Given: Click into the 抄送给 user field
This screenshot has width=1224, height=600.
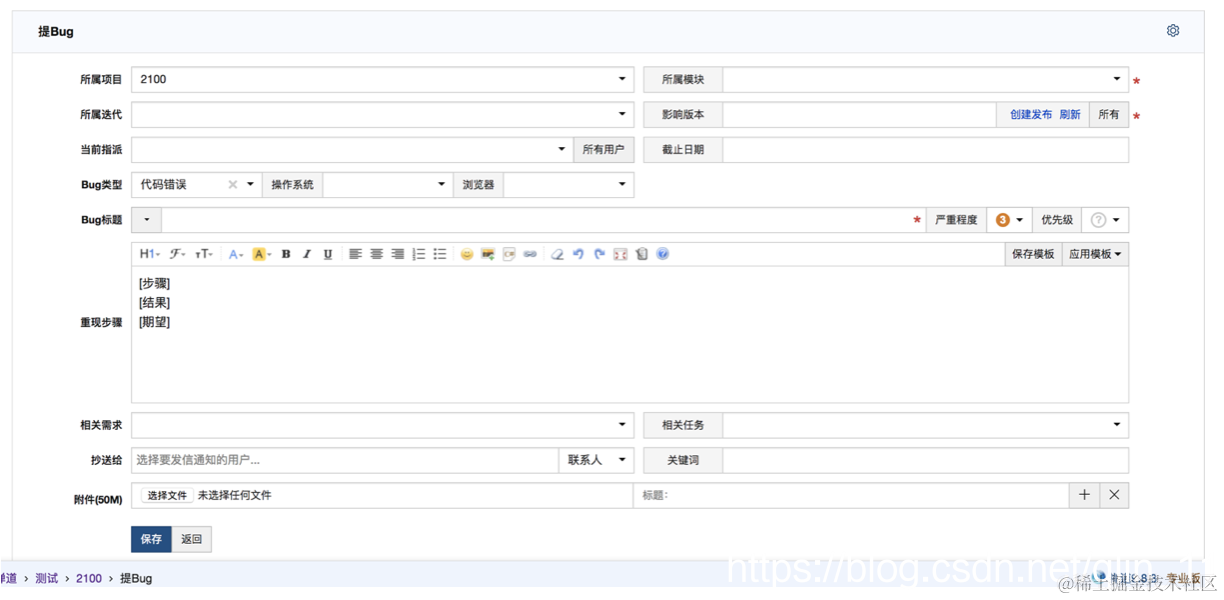Looking at the screenshot, I should click(345, 460).
